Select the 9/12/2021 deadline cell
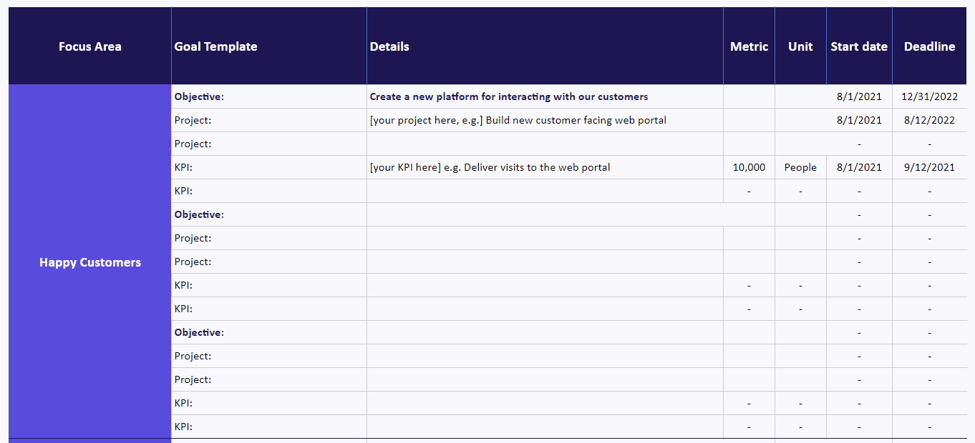The height and width of the screenshot is (443, 975). (930, 167)
